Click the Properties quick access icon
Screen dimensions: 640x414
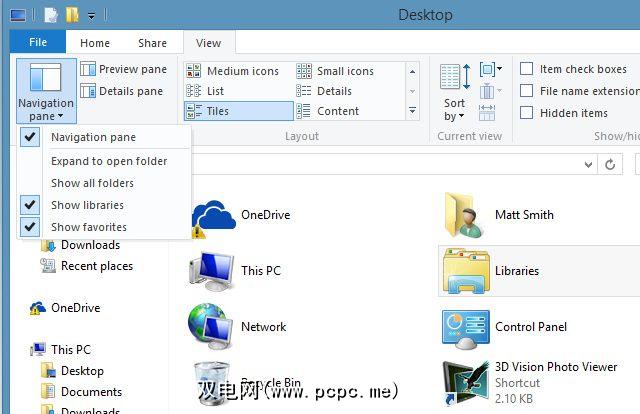click(51, 16)
